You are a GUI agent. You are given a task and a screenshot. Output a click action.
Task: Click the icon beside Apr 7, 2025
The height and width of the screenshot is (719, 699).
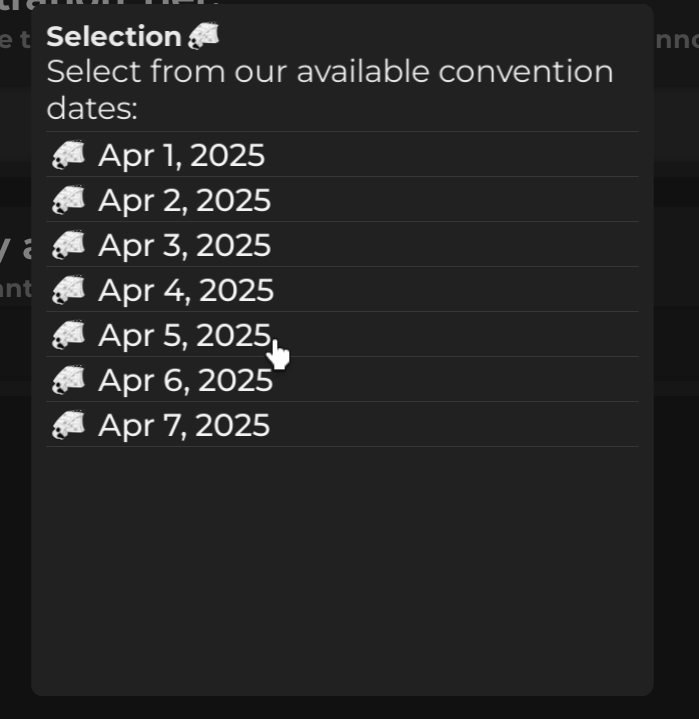(68, 425)
